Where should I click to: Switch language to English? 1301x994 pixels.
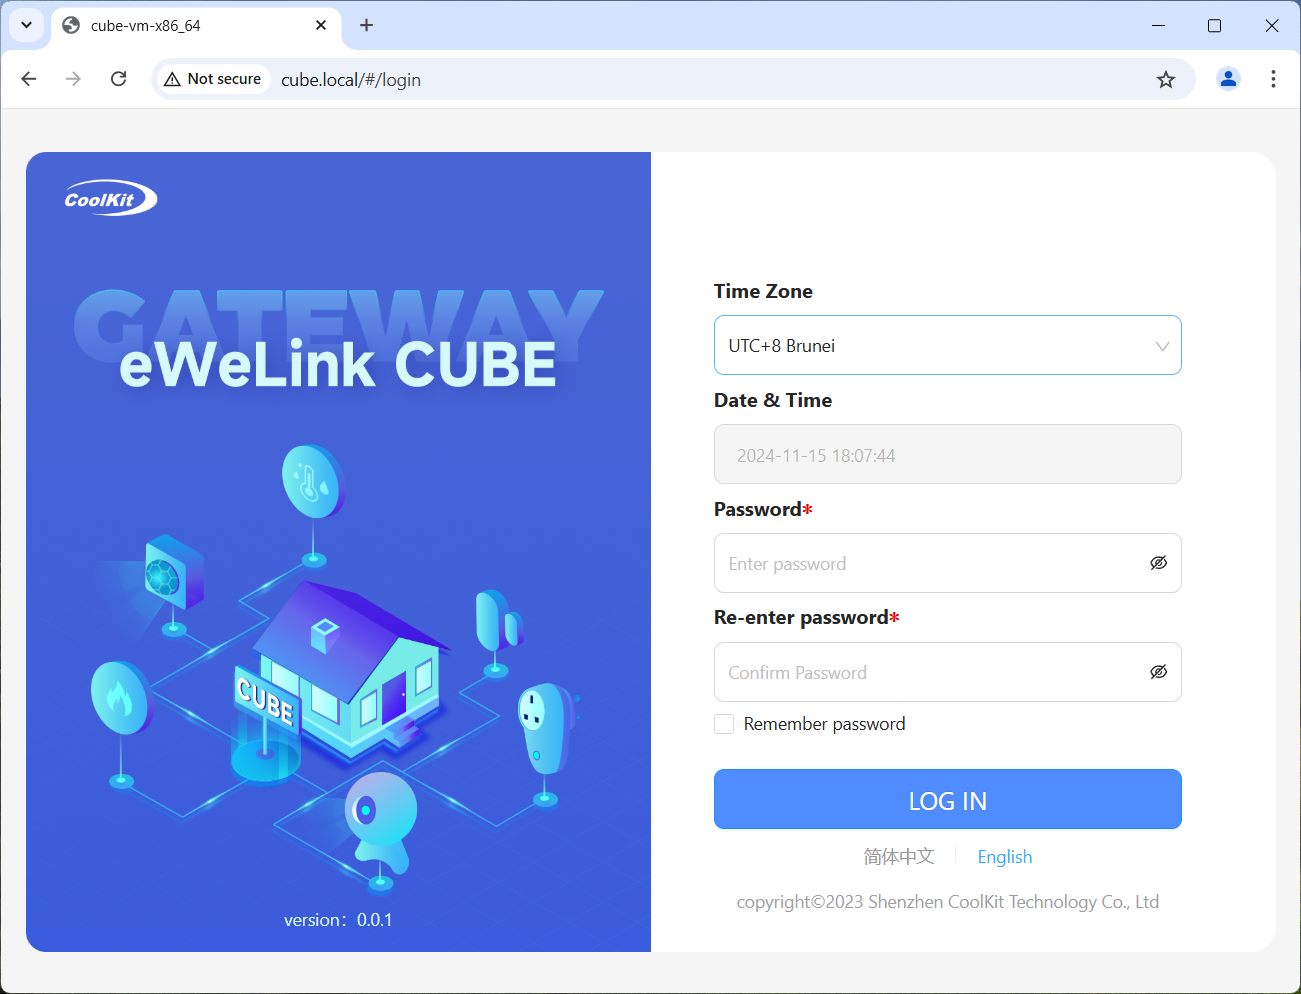(x=1005, y=857)
